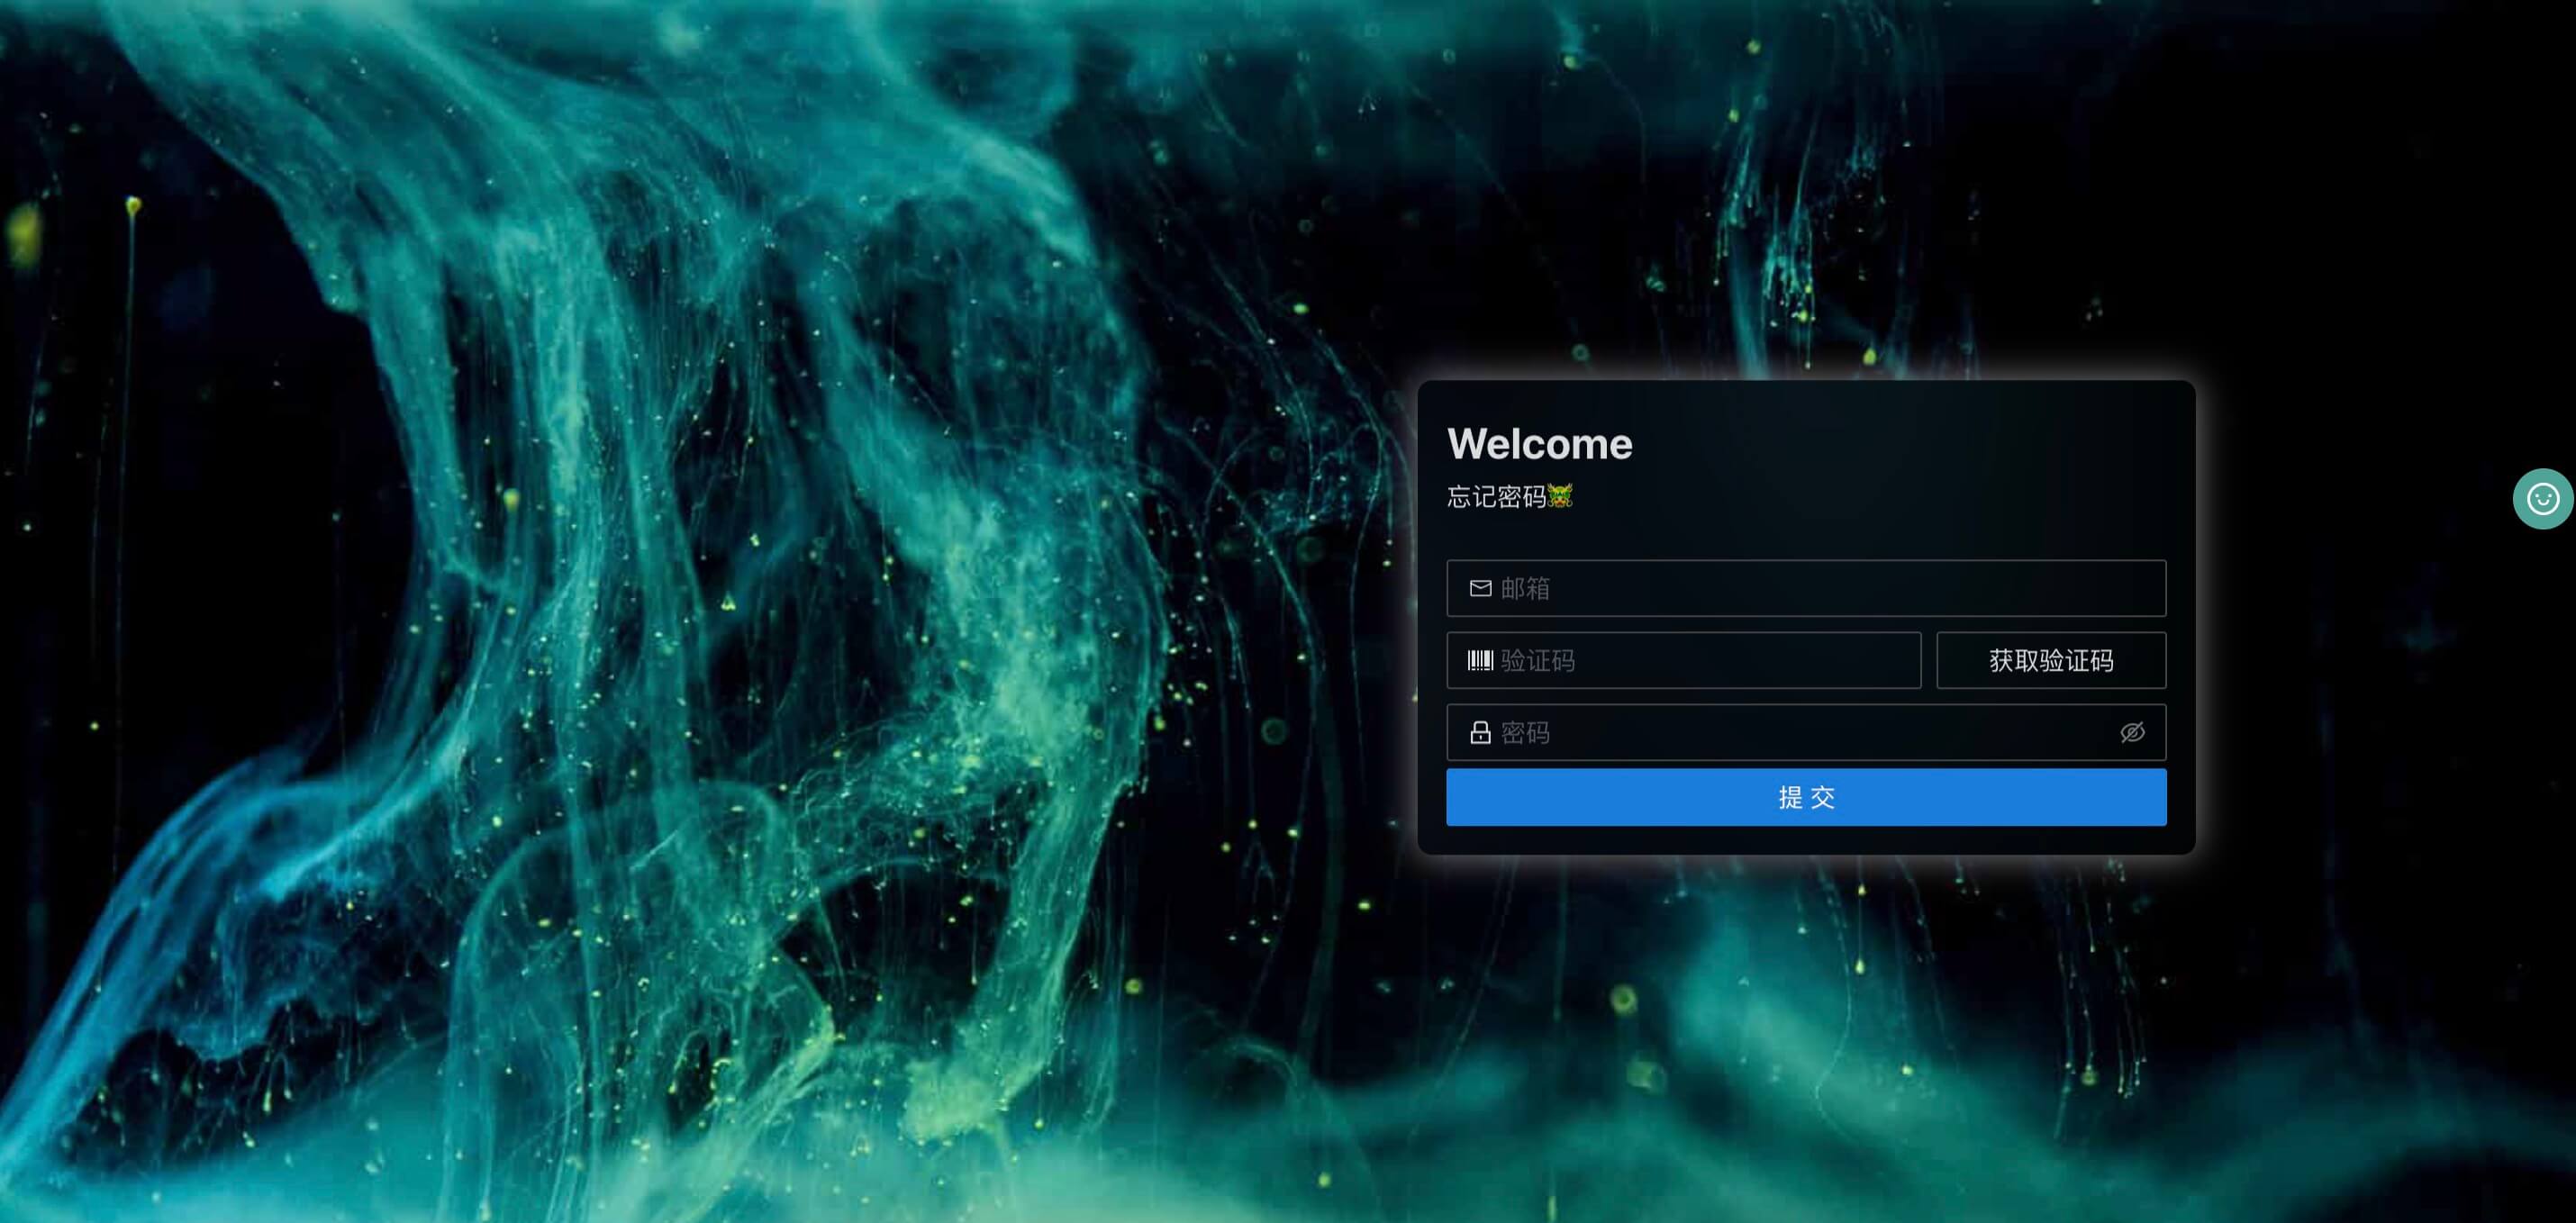Click the floating smiley face button
2576x1223 pixels.
click(x=2543, y=498)
